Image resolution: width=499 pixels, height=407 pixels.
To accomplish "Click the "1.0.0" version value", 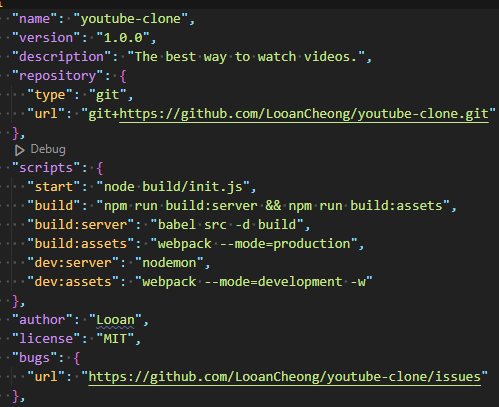I will click(x=123, y=38).
